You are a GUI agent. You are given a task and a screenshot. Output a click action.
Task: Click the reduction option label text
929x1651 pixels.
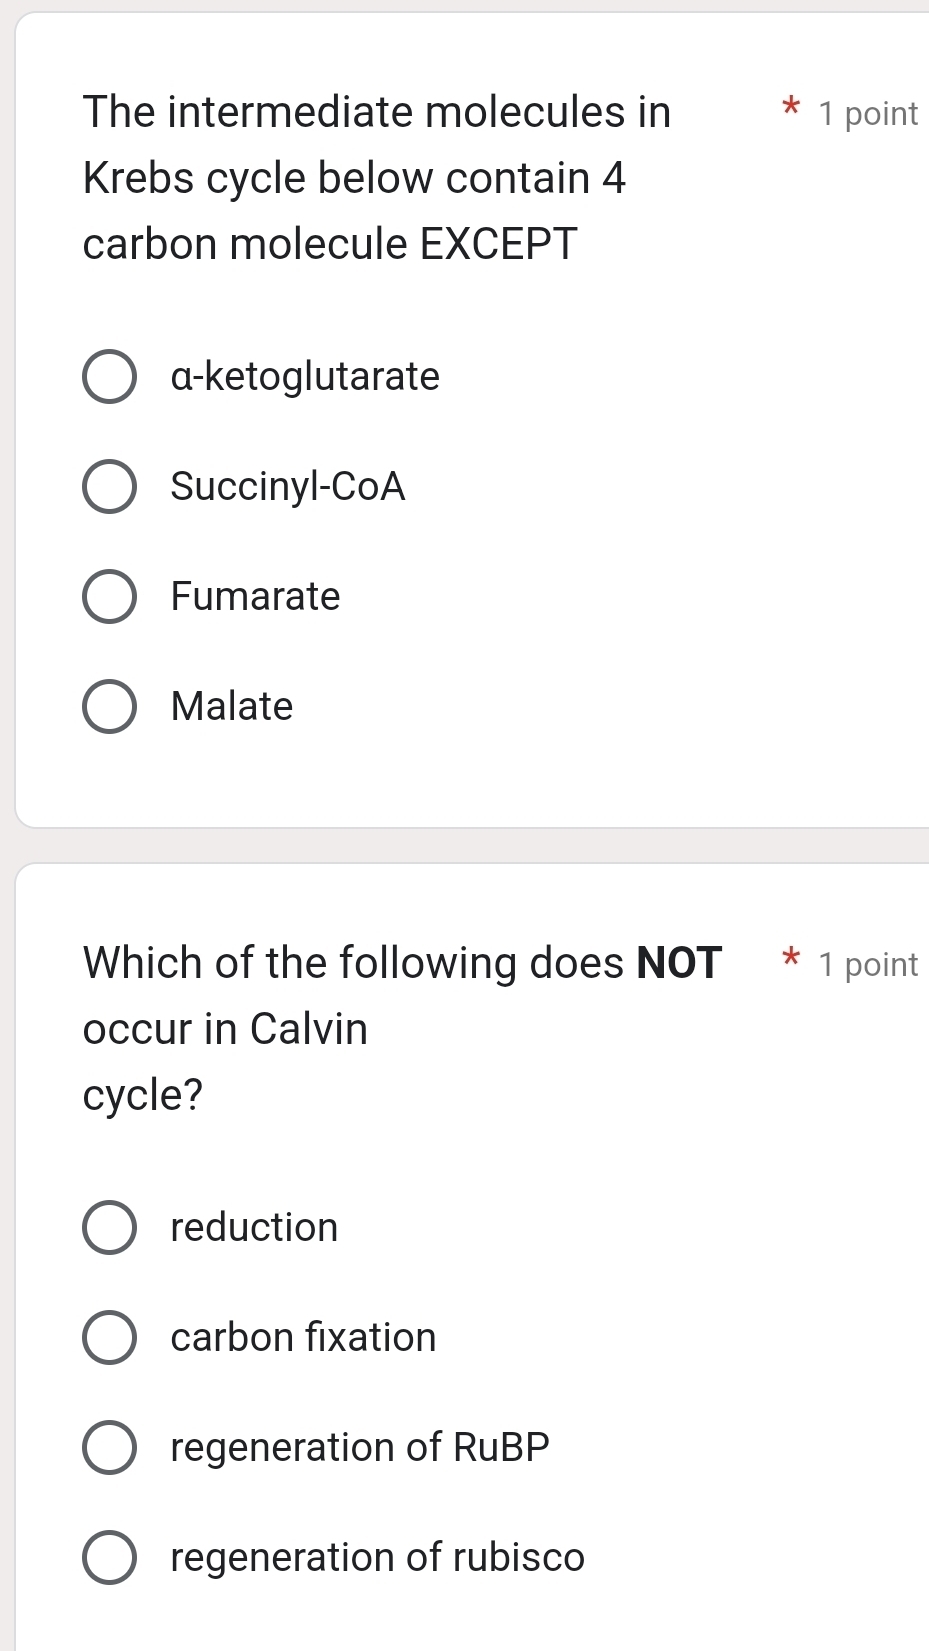tap(254, 1228)
